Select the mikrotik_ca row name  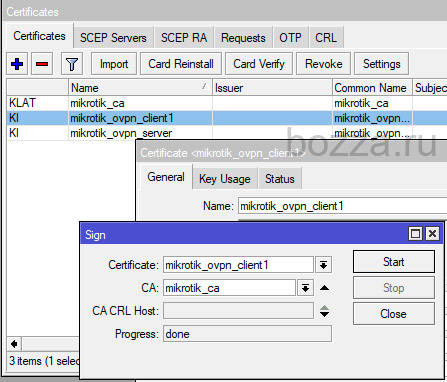coord(97,103)
